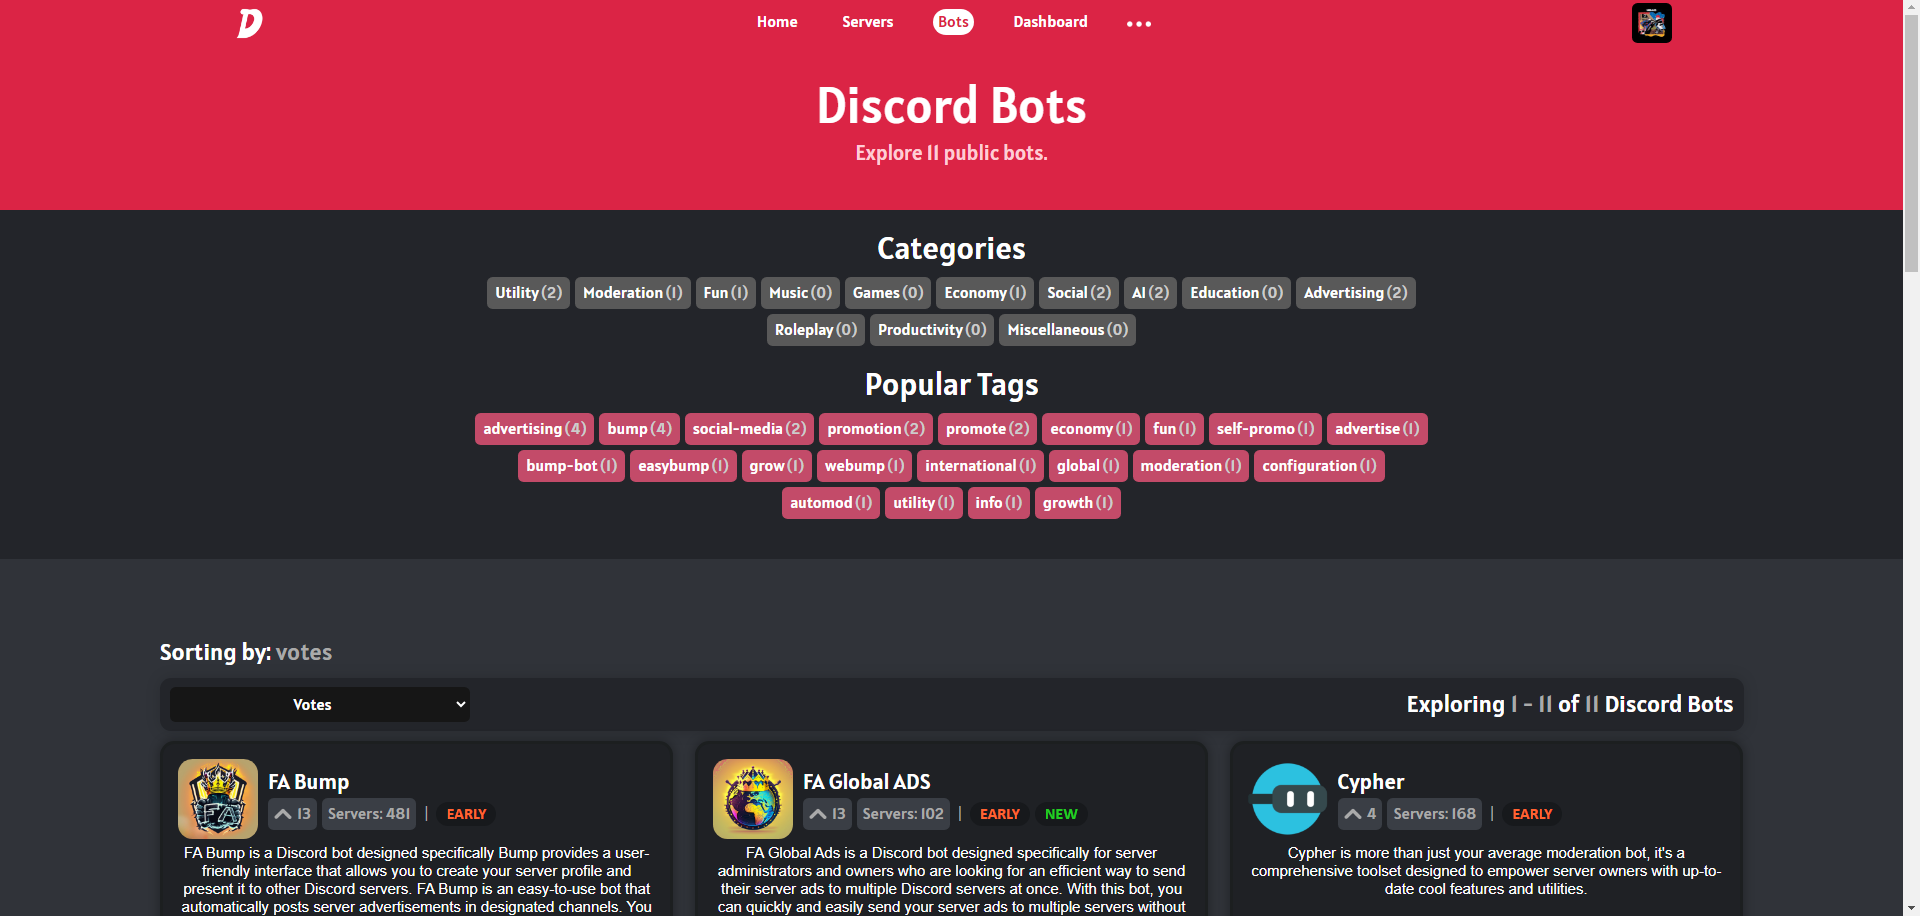This screenshot has width=1920, height=916.
Task: Open the Votes sorting dropdown
Action: 320,704
